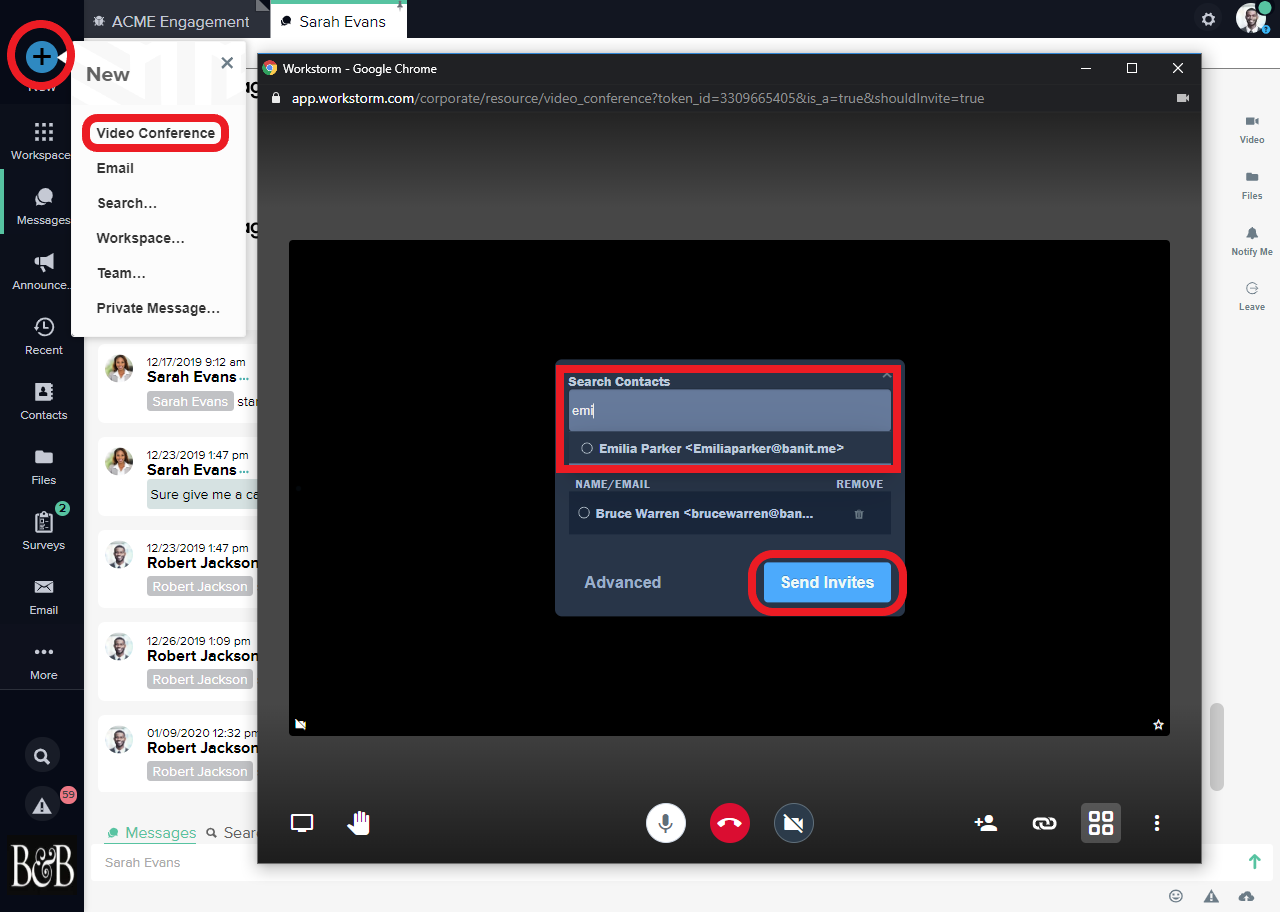Toggle the camera off button
Image resolution: width=1280 pixels, height=912 pixels.
(x=794, y=823)
